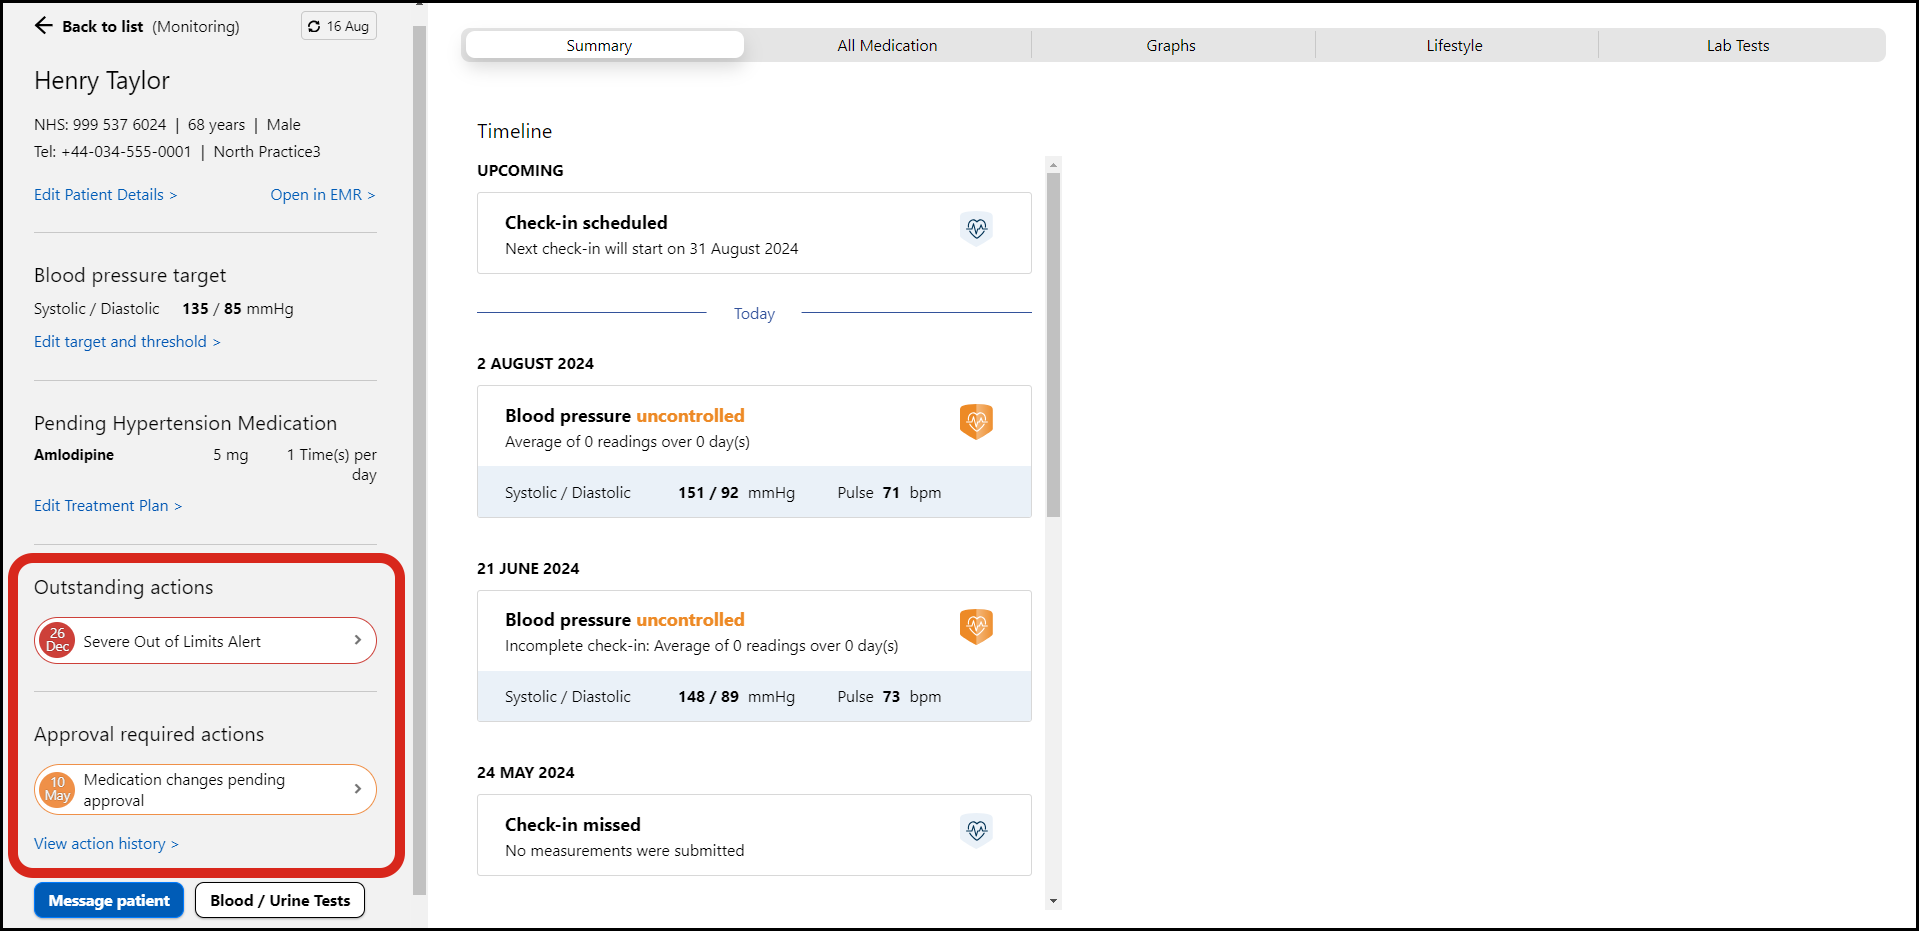Click heart icon on Check-in missed card
This screenshot has height=931, width=1919.
coord(976,830)
